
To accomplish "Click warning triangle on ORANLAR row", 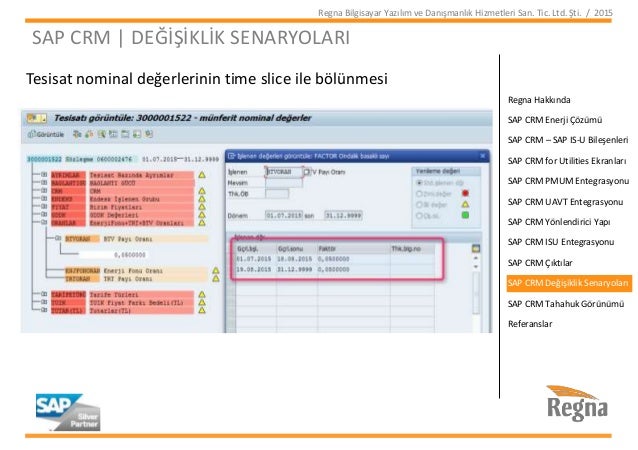I will pos(202,223).
